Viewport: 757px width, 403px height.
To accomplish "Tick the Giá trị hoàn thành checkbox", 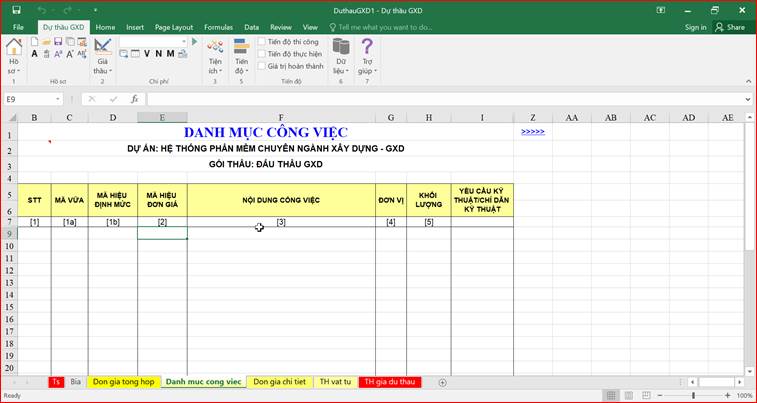I will [x=262, y=66].
